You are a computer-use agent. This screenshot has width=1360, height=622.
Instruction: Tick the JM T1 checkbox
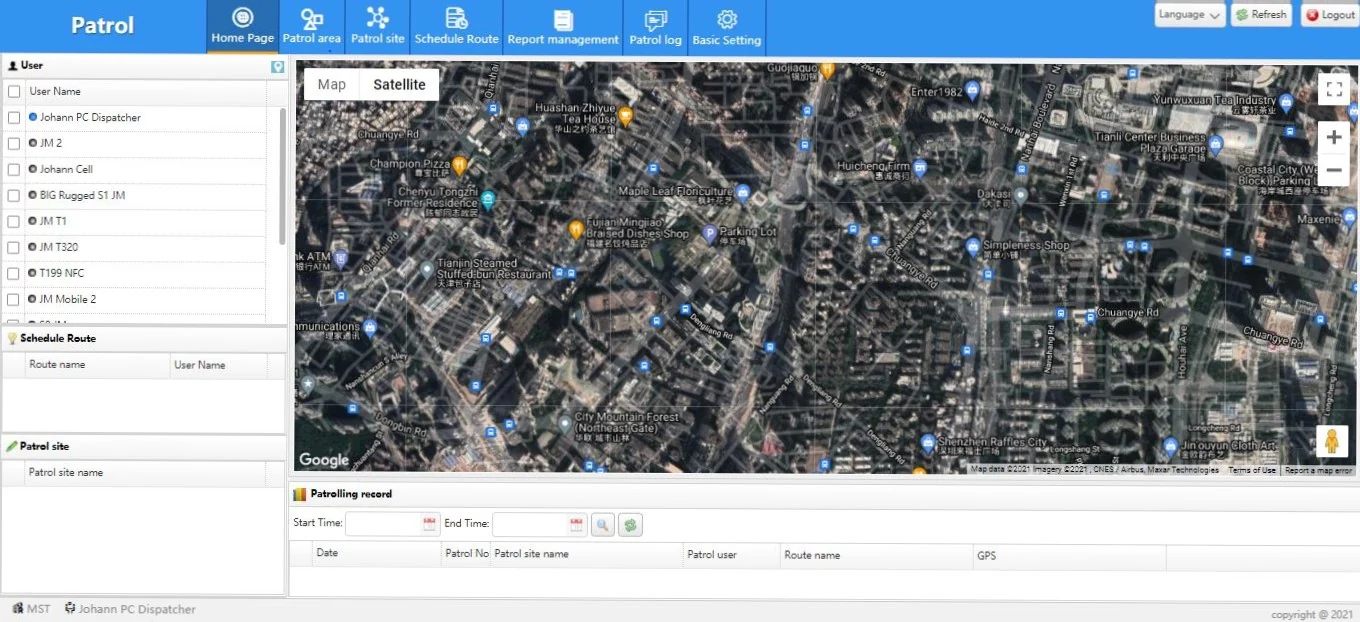click(14, 222)
